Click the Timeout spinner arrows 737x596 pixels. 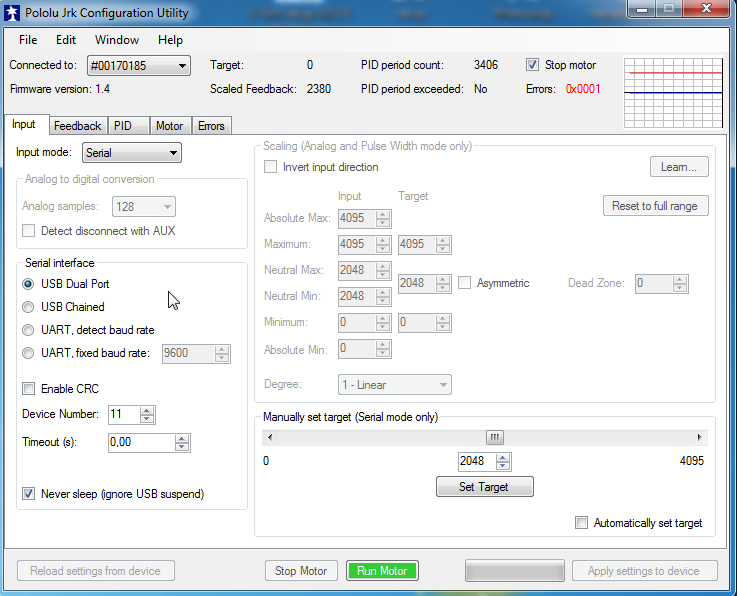pos(182,443)
